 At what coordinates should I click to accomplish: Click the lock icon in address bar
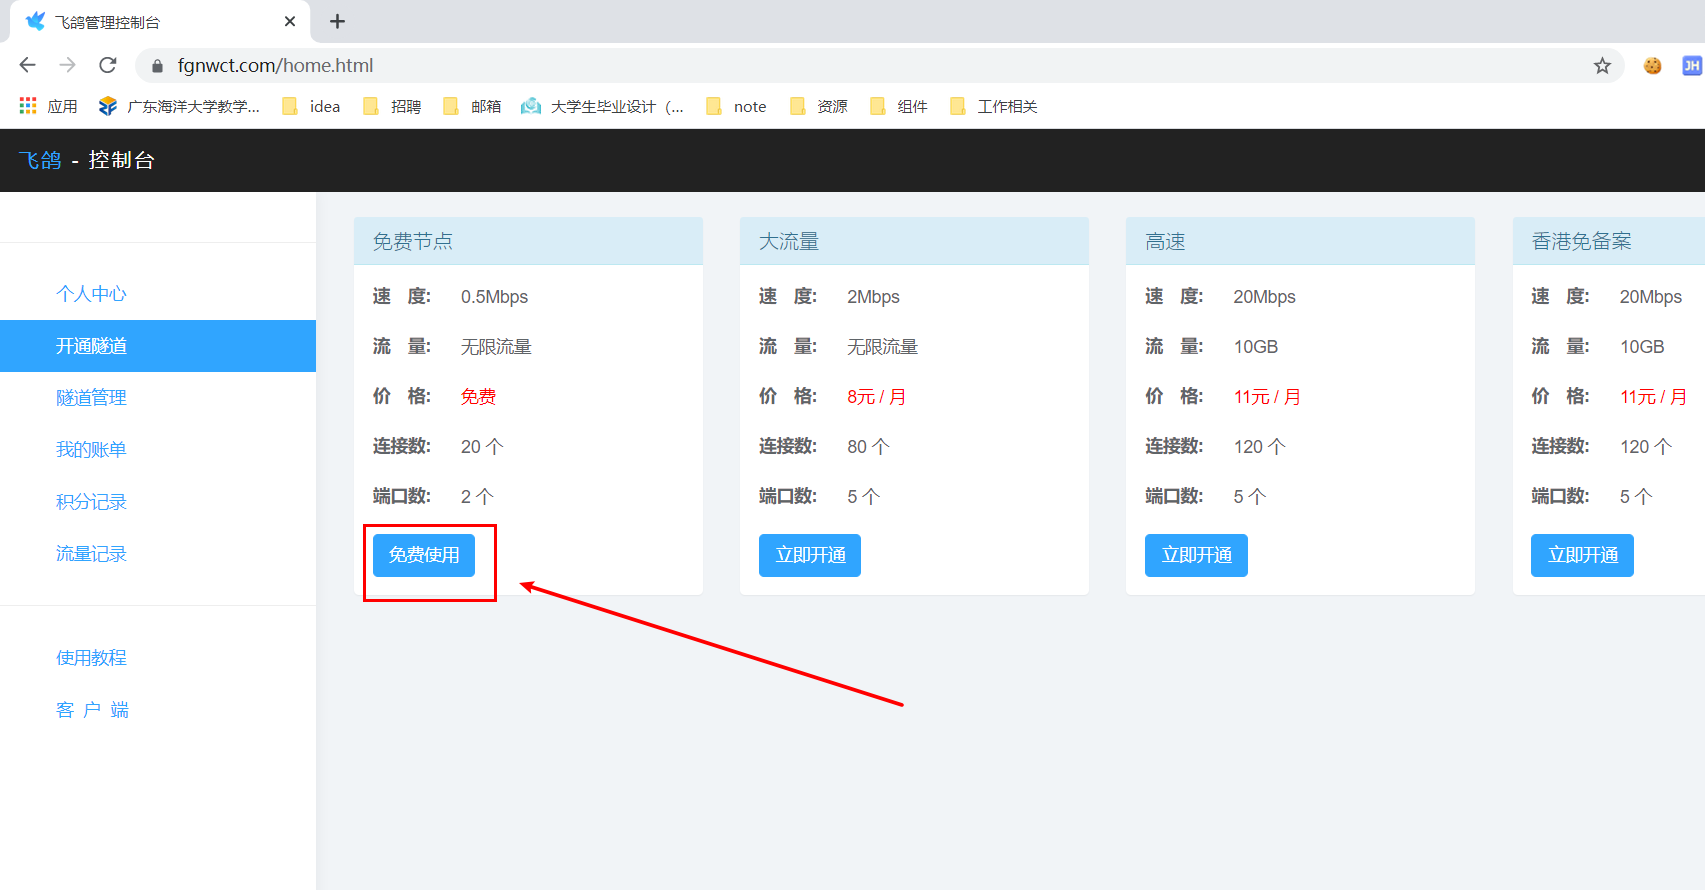pyautogui.click(x=157, y=66)
